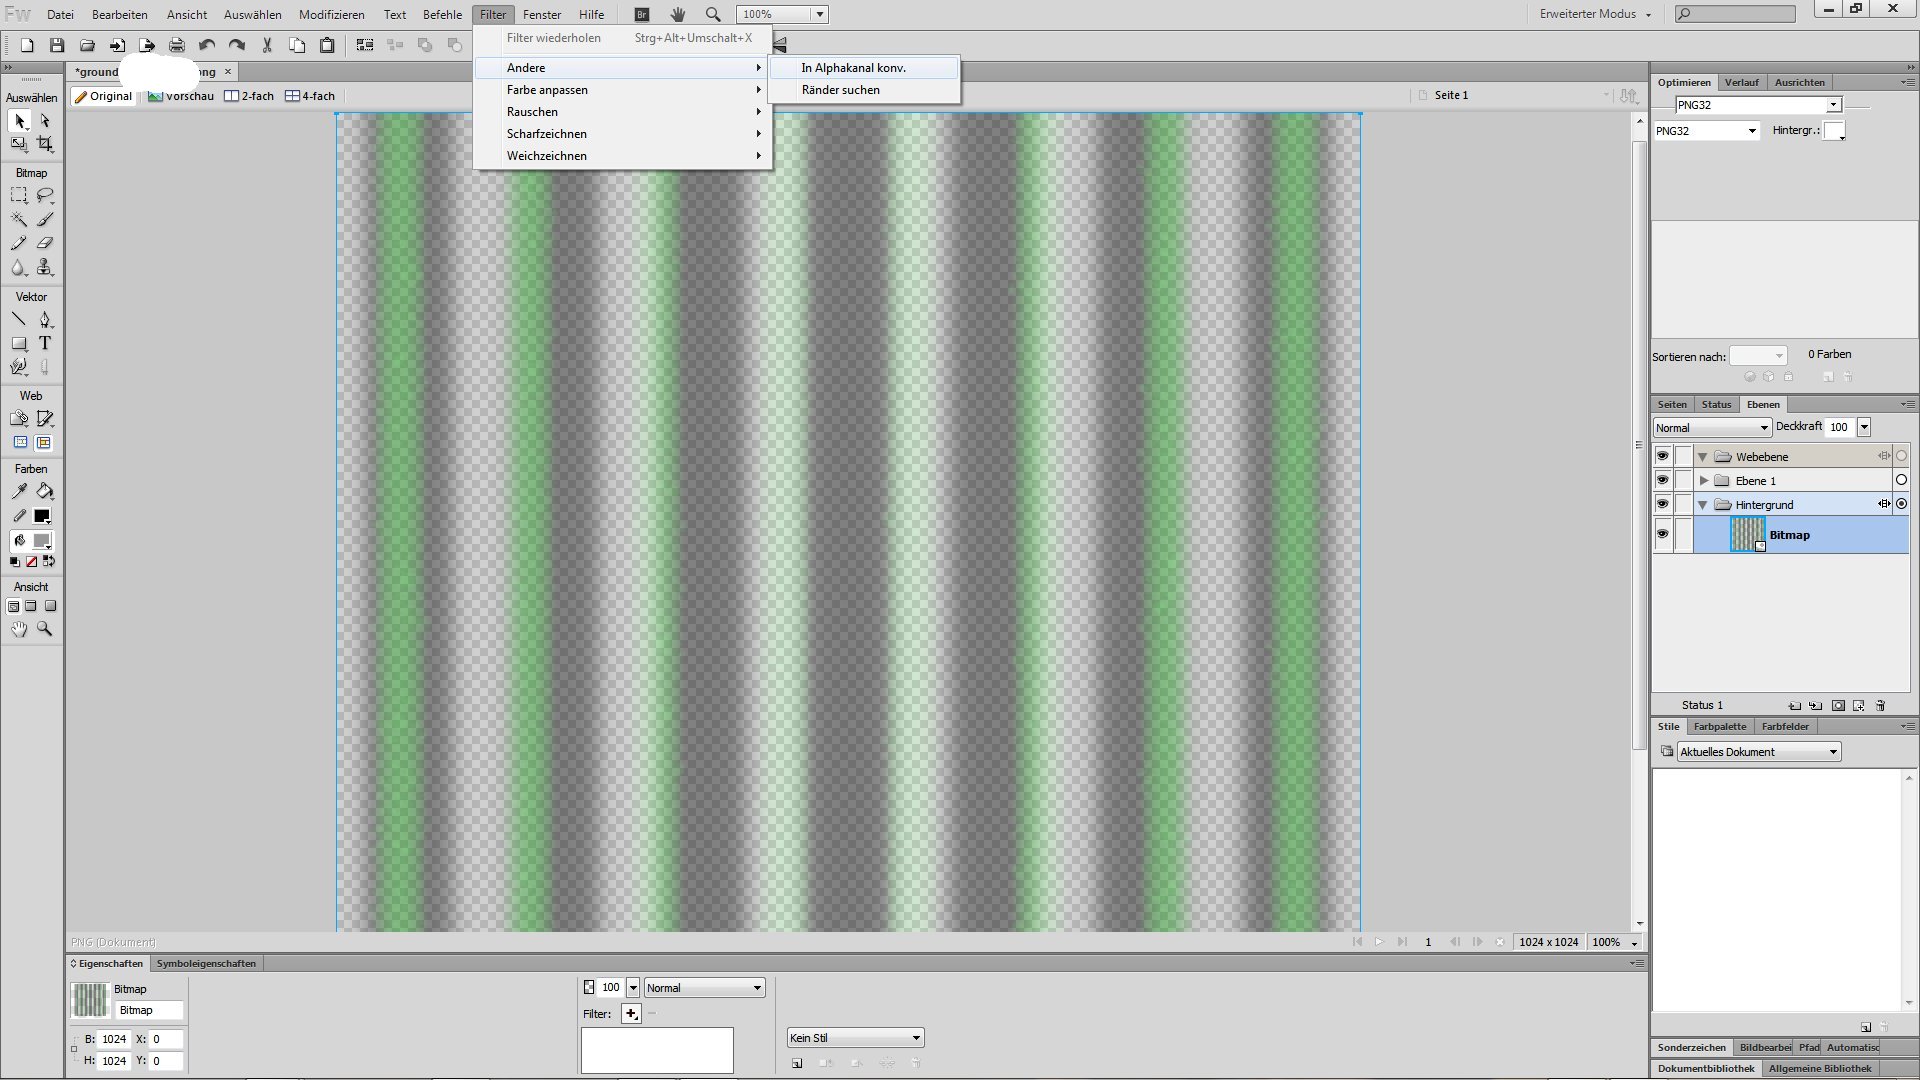1920x1080 pixels.
Task: Hide the Bitmap object via eye icon
Action: pos(1662,534)
